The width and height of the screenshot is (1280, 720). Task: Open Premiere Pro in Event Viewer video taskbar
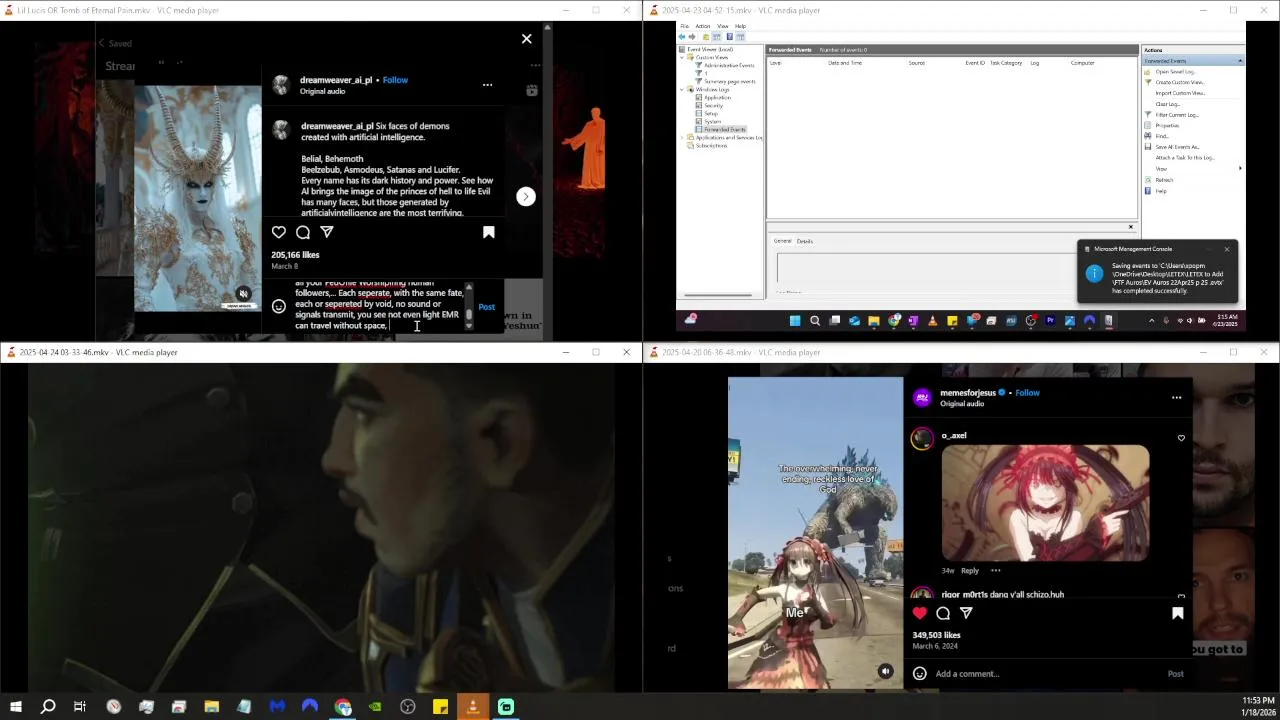[x=1050, y=321]
